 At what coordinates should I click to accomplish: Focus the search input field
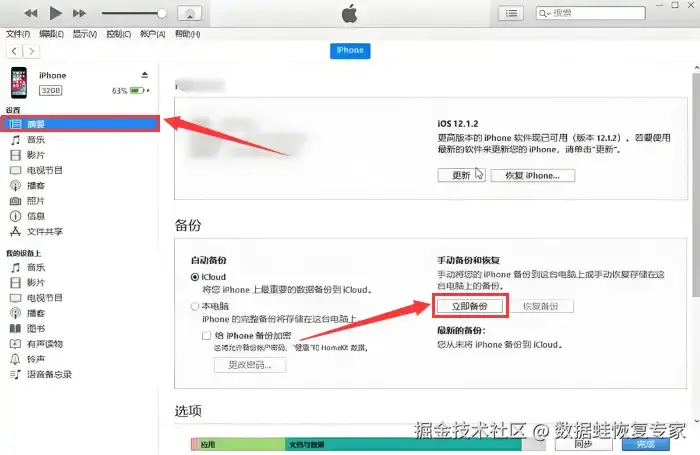click(x=591, y=13)
